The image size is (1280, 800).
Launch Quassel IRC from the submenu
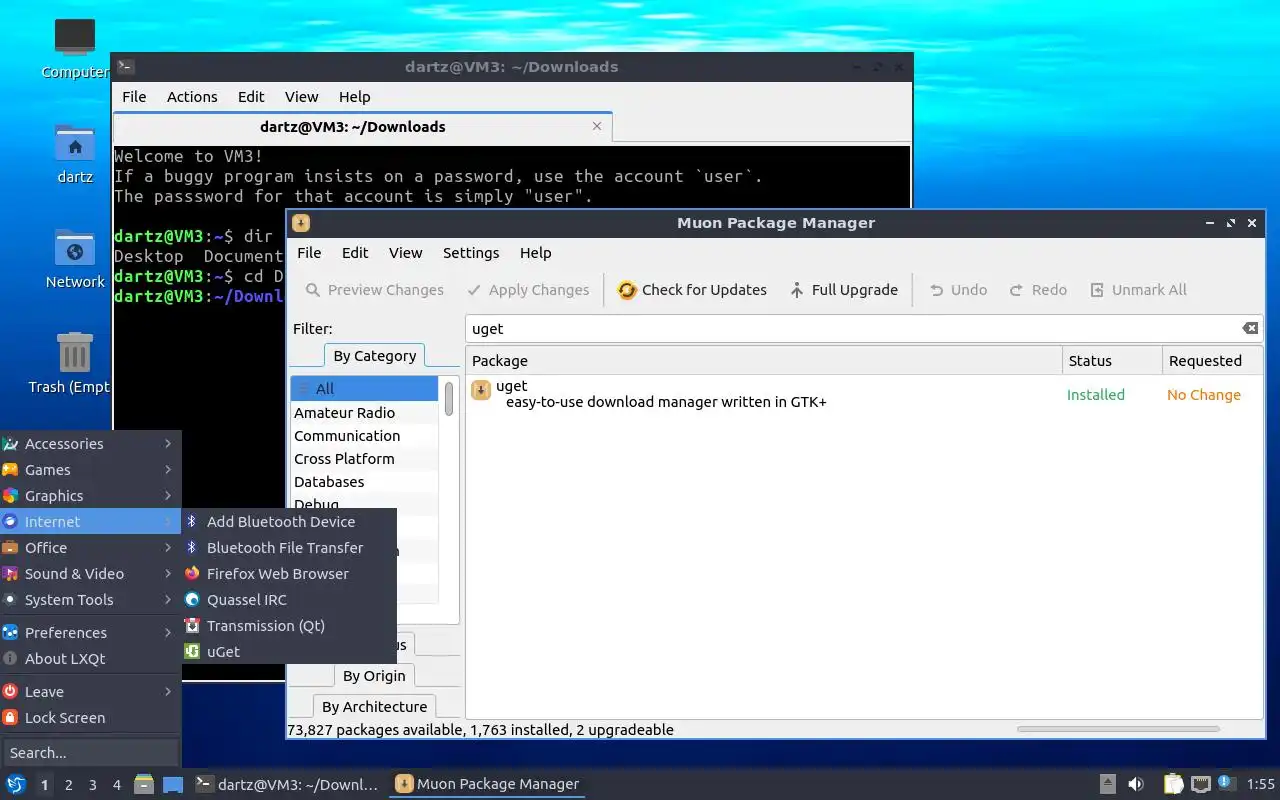pos(289,600)
